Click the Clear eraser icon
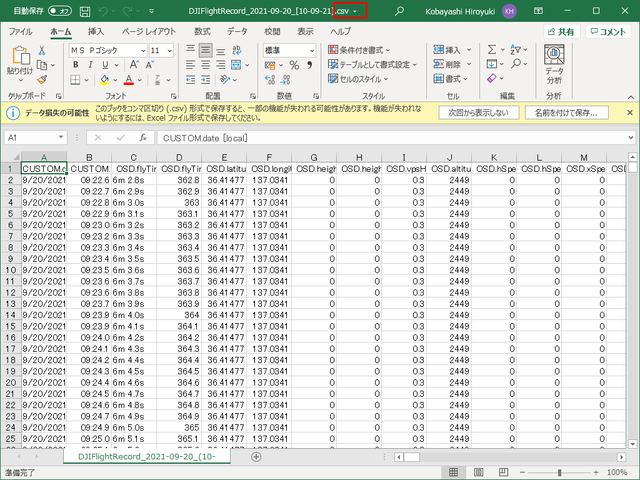The image size is (640, 480). tap(492, 78)
